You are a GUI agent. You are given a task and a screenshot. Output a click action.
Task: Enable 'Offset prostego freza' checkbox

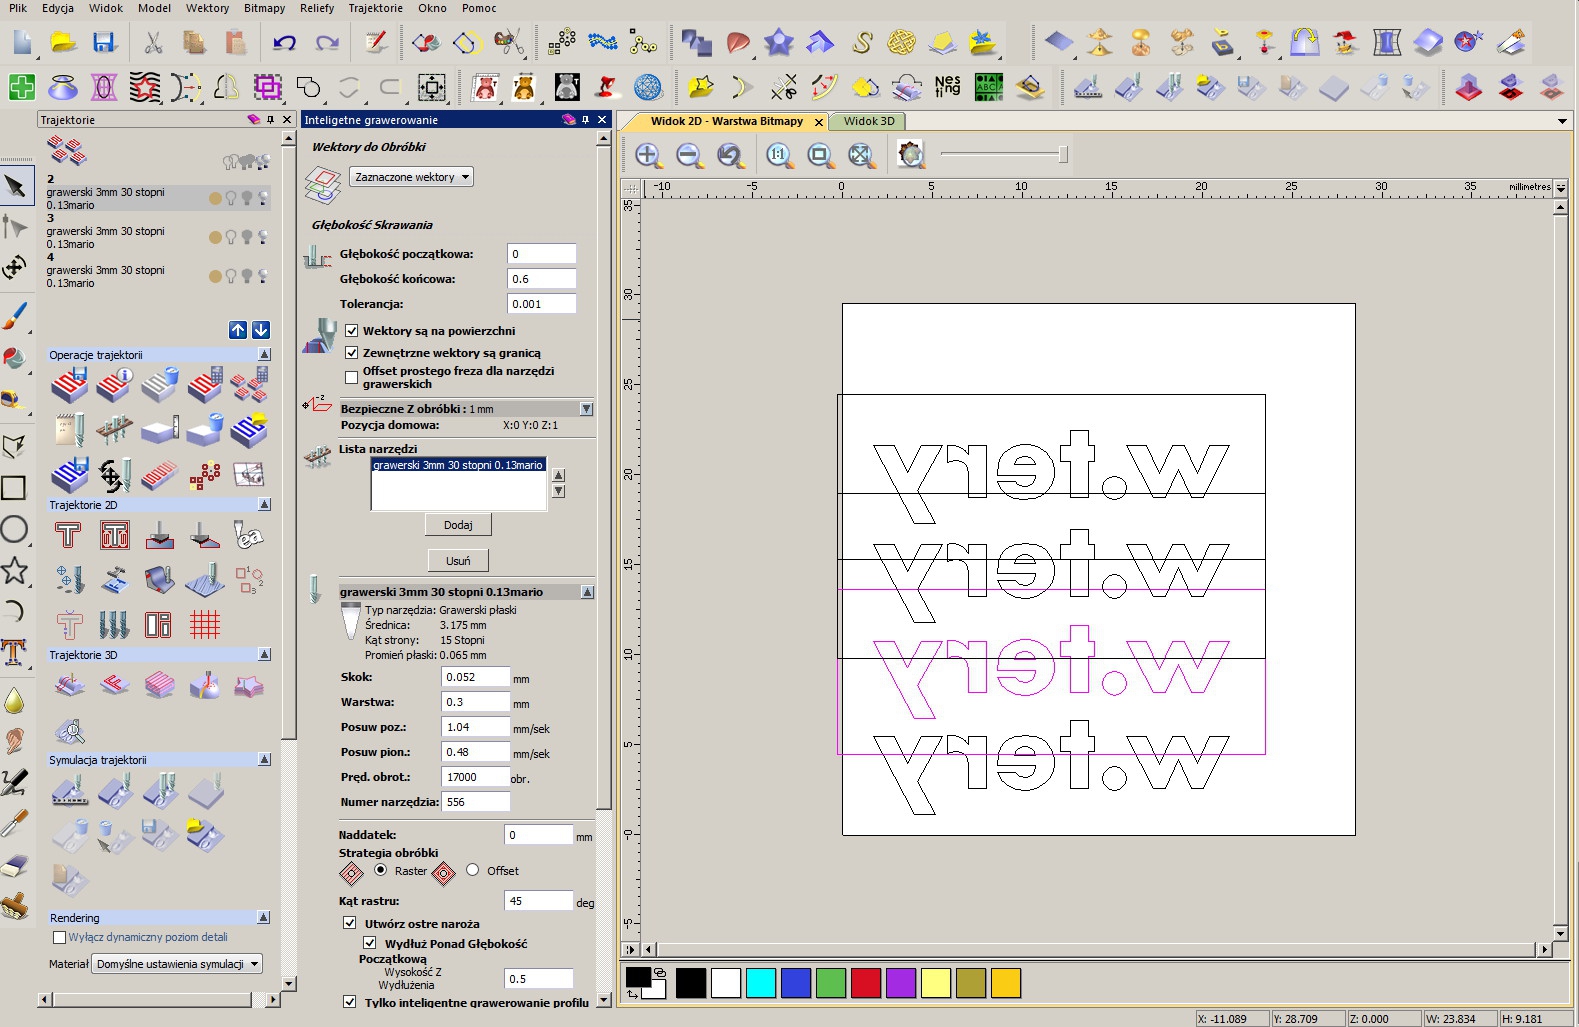(352, 377)
